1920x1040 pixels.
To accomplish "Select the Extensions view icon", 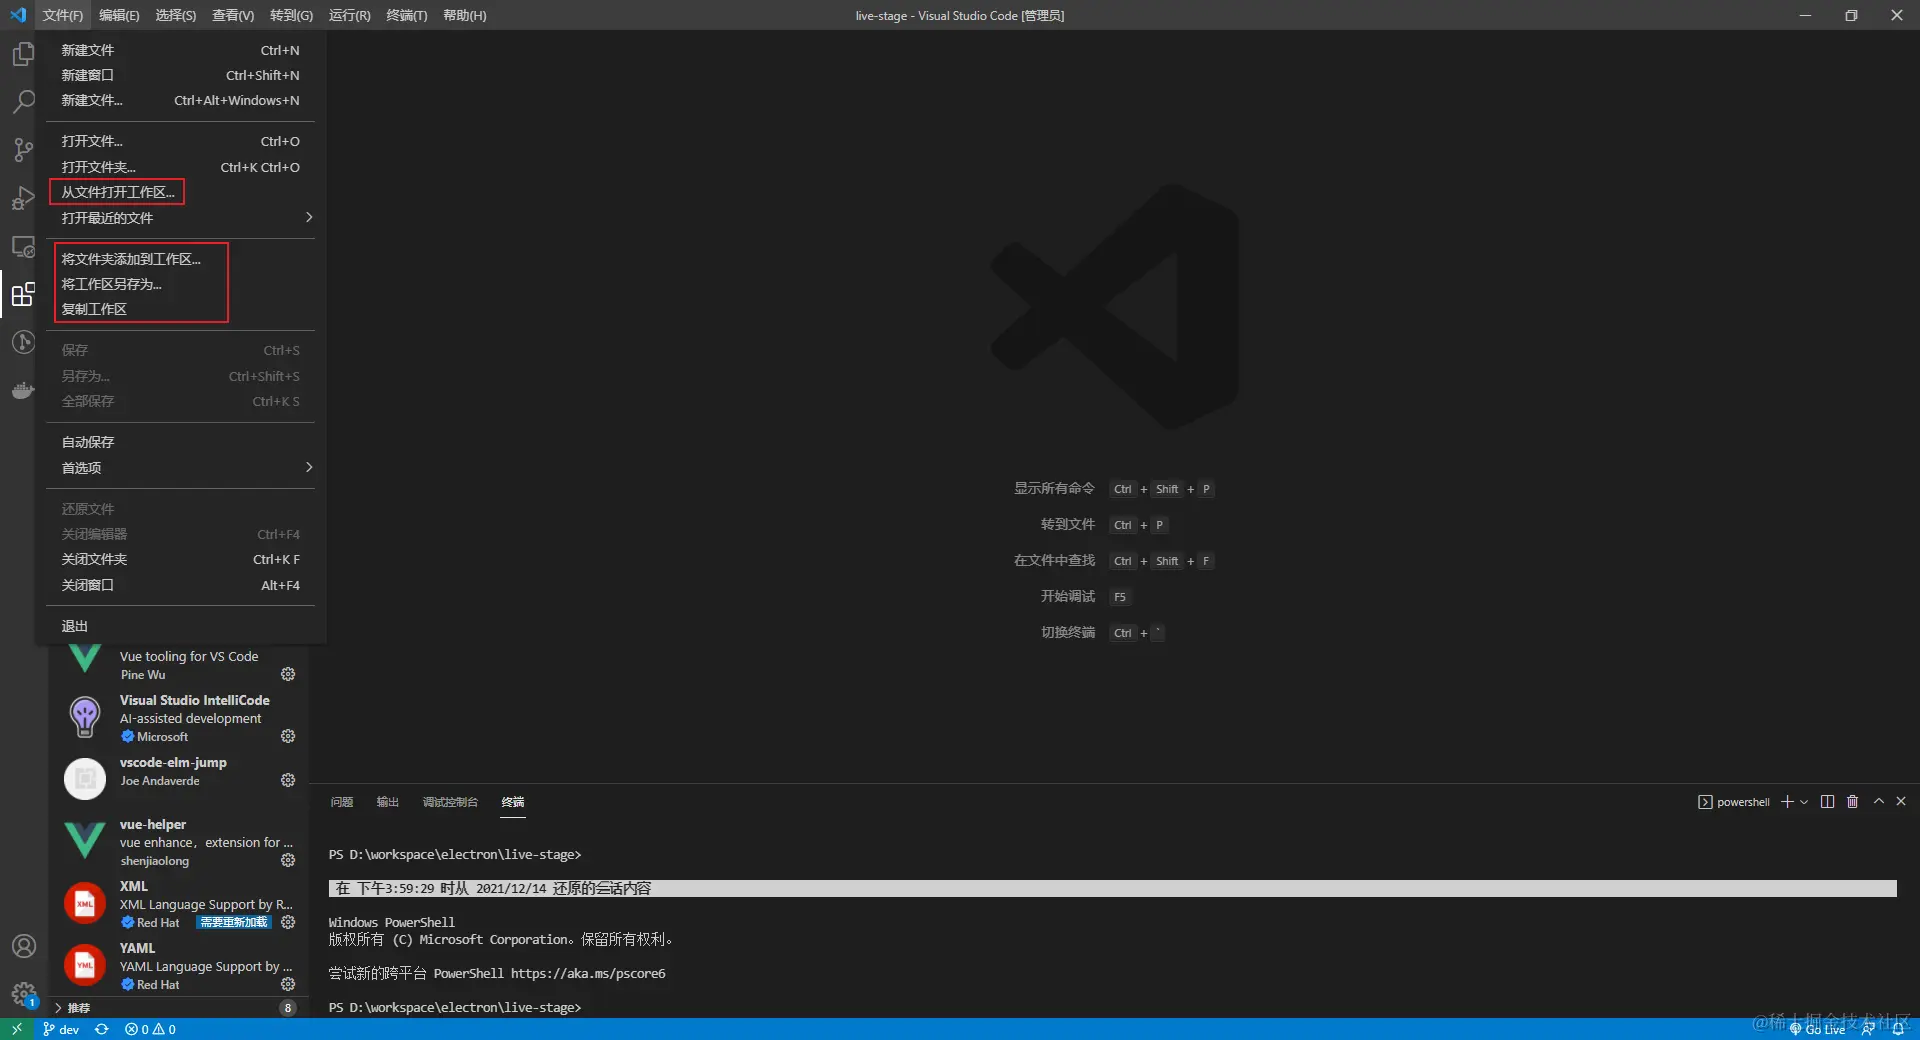I will (23, 295).
